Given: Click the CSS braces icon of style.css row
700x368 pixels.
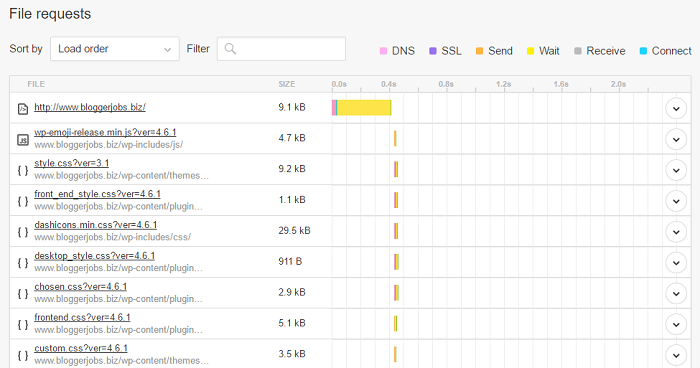Looking at the screenshot, I should (x=23, y=171).
